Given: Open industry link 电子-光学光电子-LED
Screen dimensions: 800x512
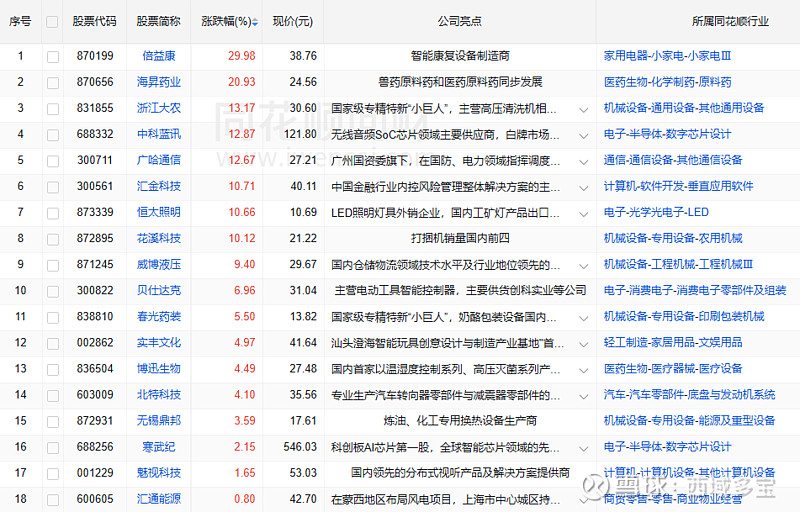Looking at the screenshot, I should pos(656,212).
